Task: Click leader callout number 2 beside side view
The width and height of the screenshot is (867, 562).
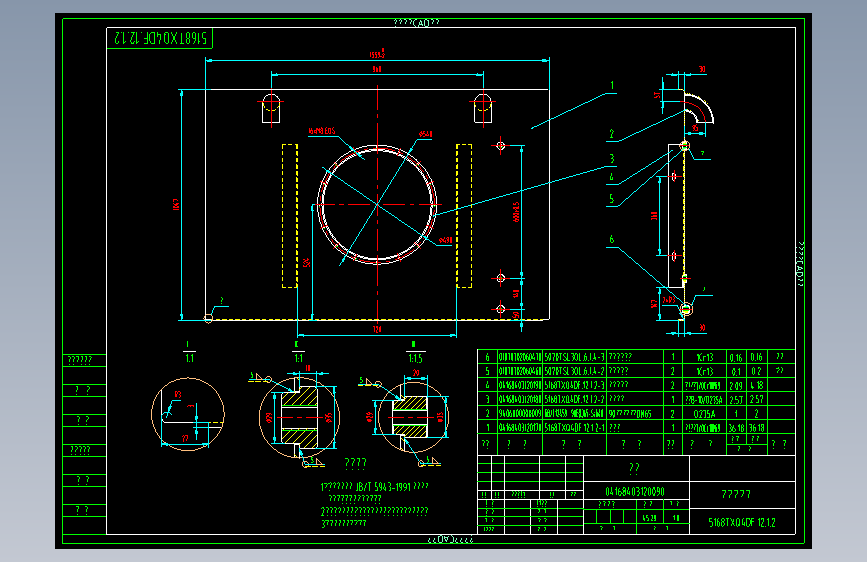Action: point(612,134)
